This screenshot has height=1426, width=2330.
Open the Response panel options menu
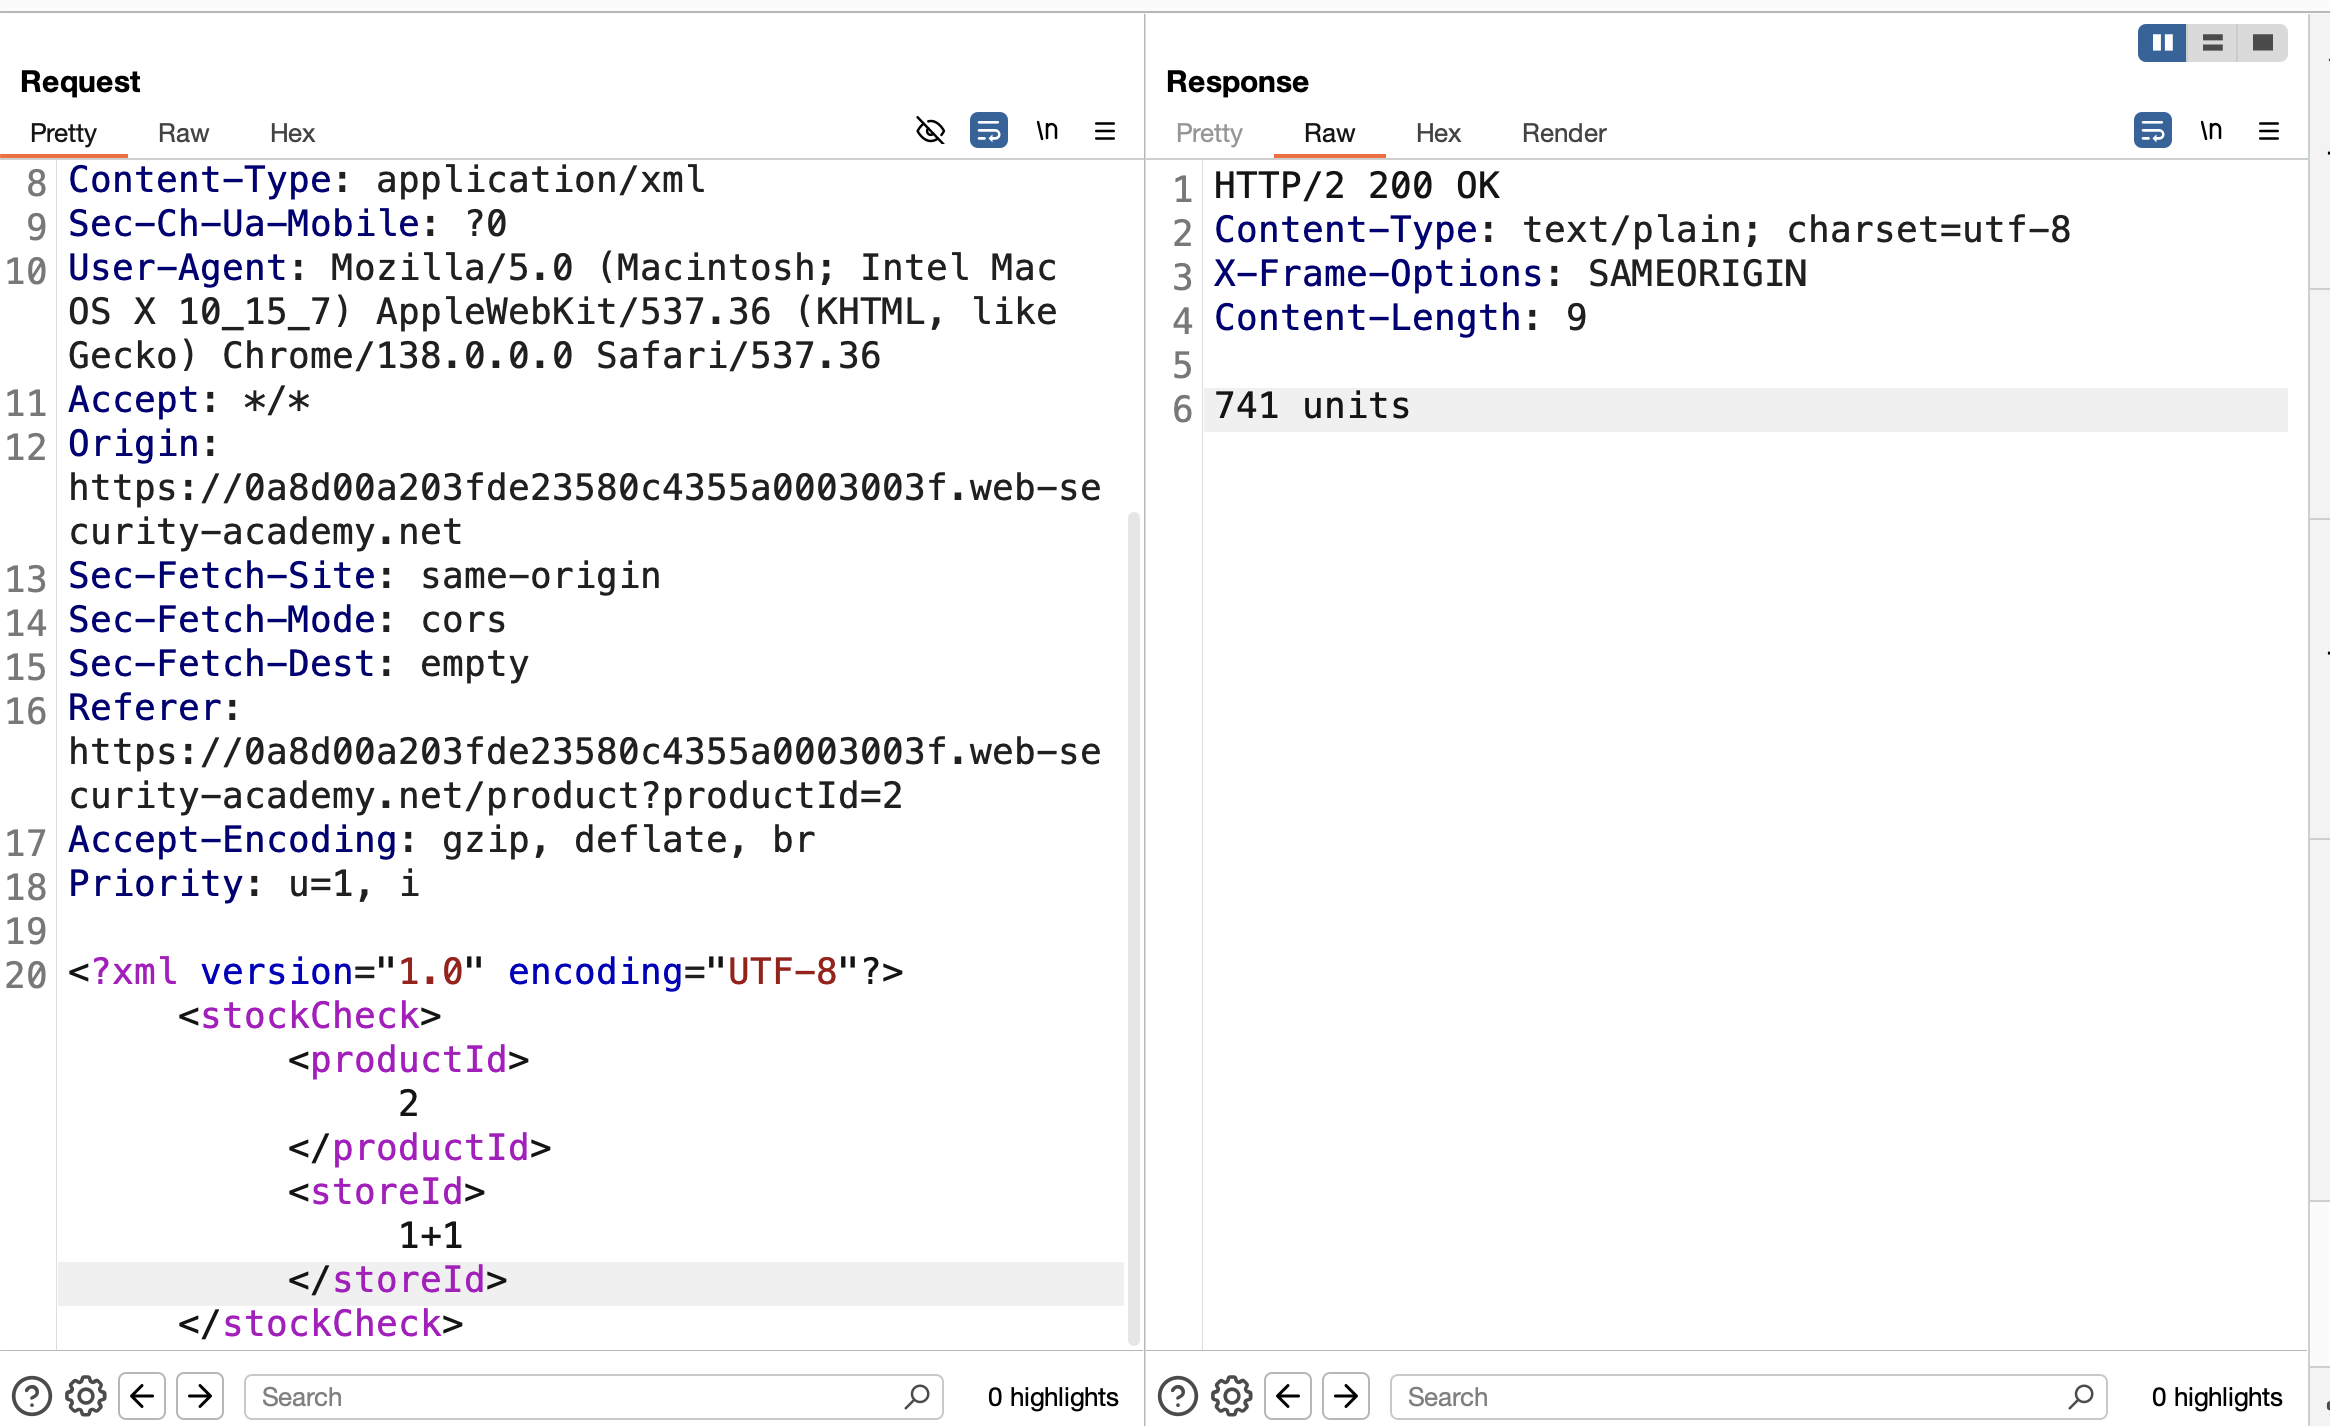[2269, 131]
